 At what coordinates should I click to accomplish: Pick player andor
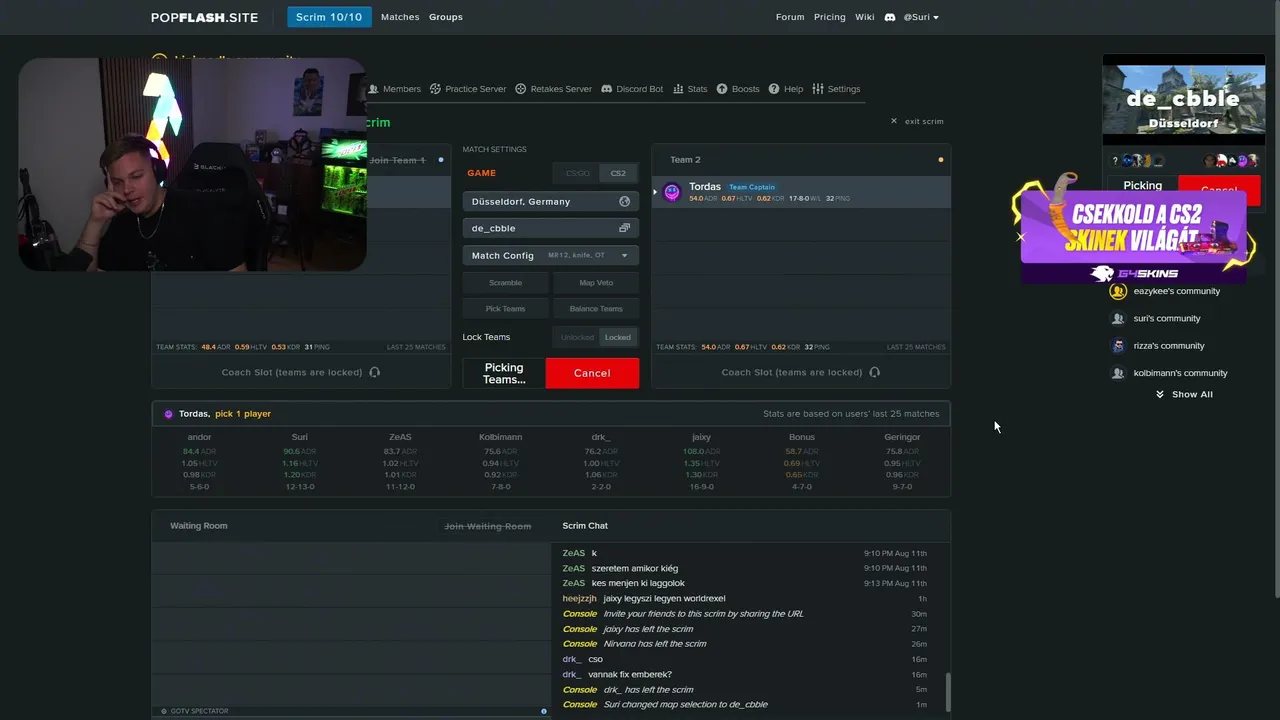(199, 461)
